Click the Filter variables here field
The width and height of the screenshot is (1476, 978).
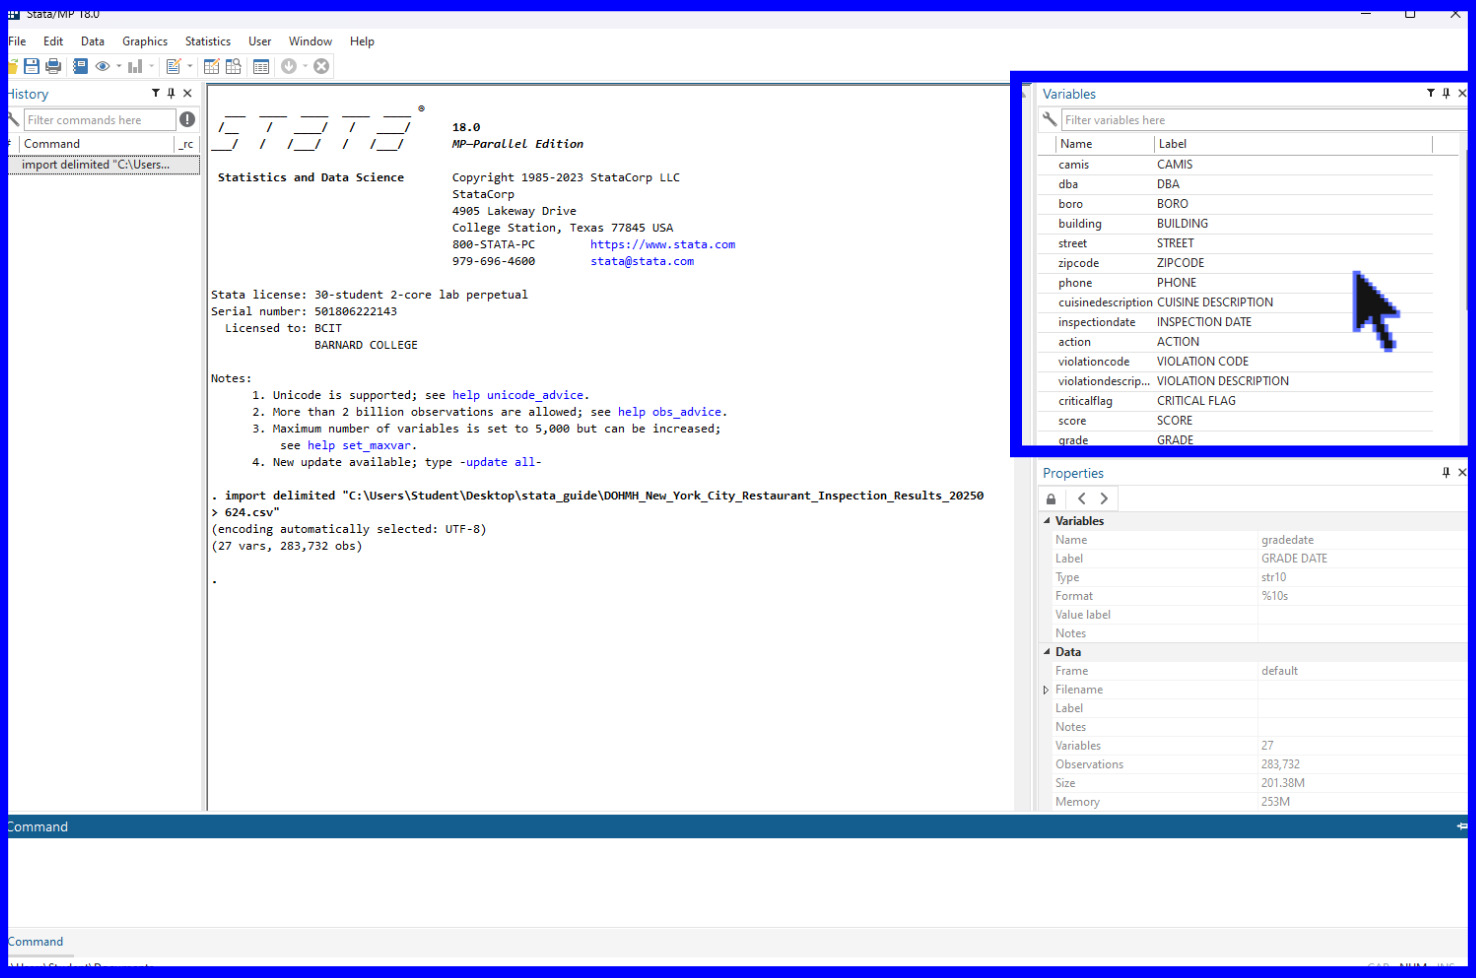pyautogui.click(x=1260, y=120)
